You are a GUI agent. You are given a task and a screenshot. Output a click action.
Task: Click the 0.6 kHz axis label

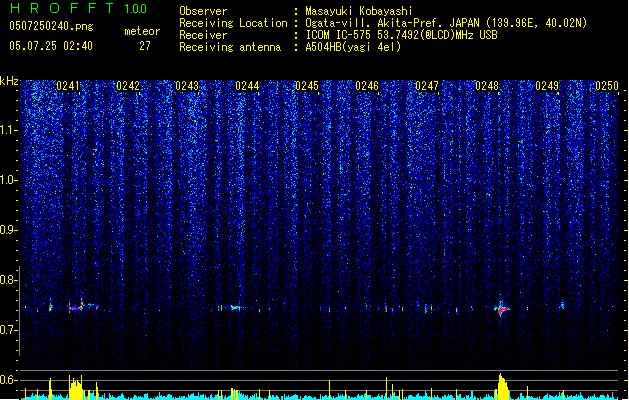click(9, 380)
